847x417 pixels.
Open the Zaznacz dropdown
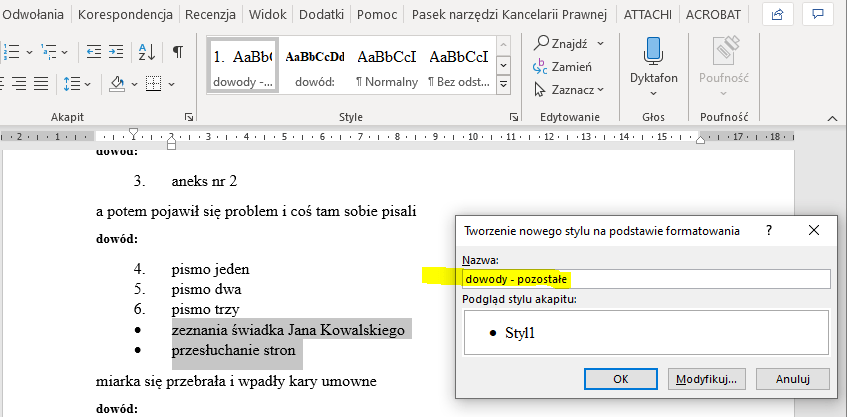pos(570,90)
